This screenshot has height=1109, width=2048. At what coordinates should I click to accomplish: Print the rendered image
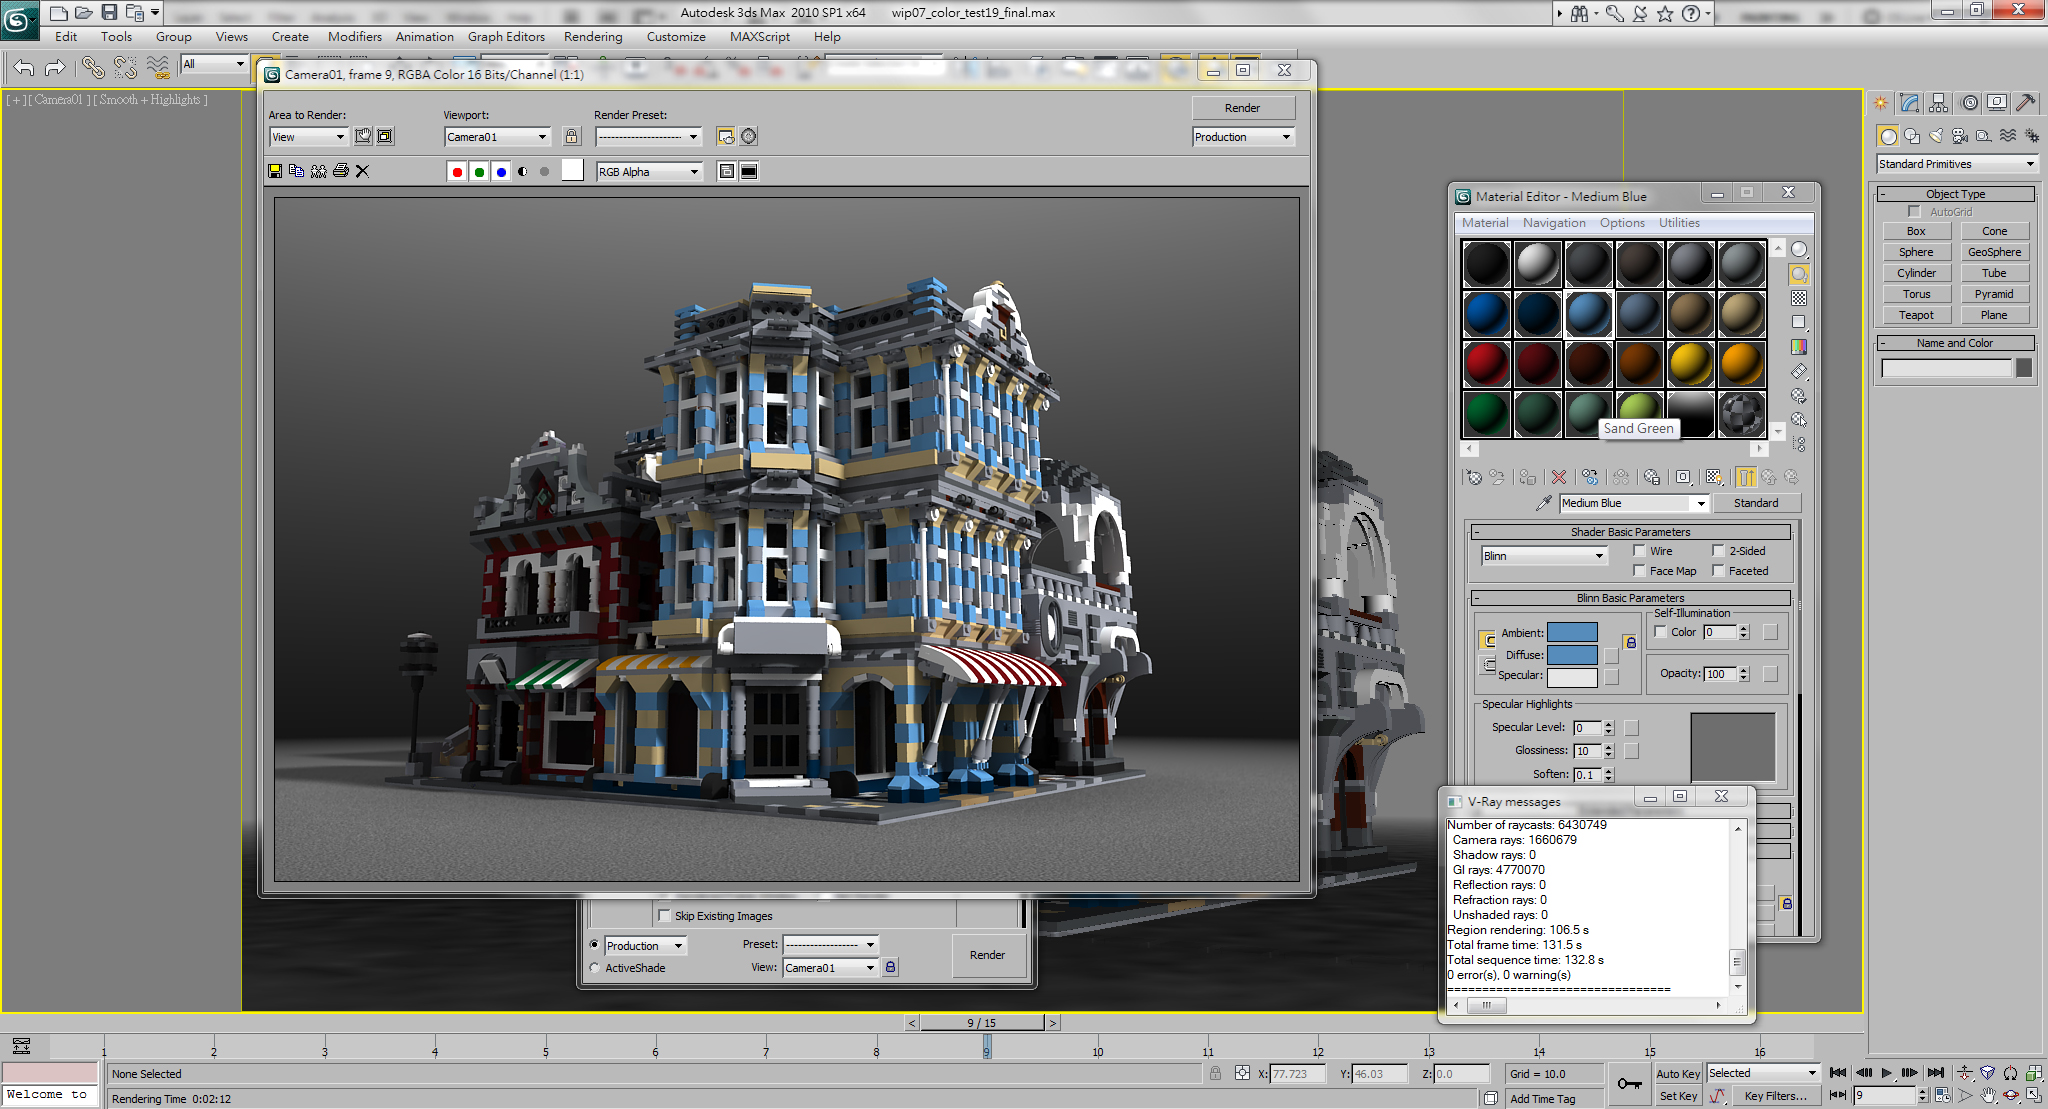pyautogui.click(x=340, y=171)
